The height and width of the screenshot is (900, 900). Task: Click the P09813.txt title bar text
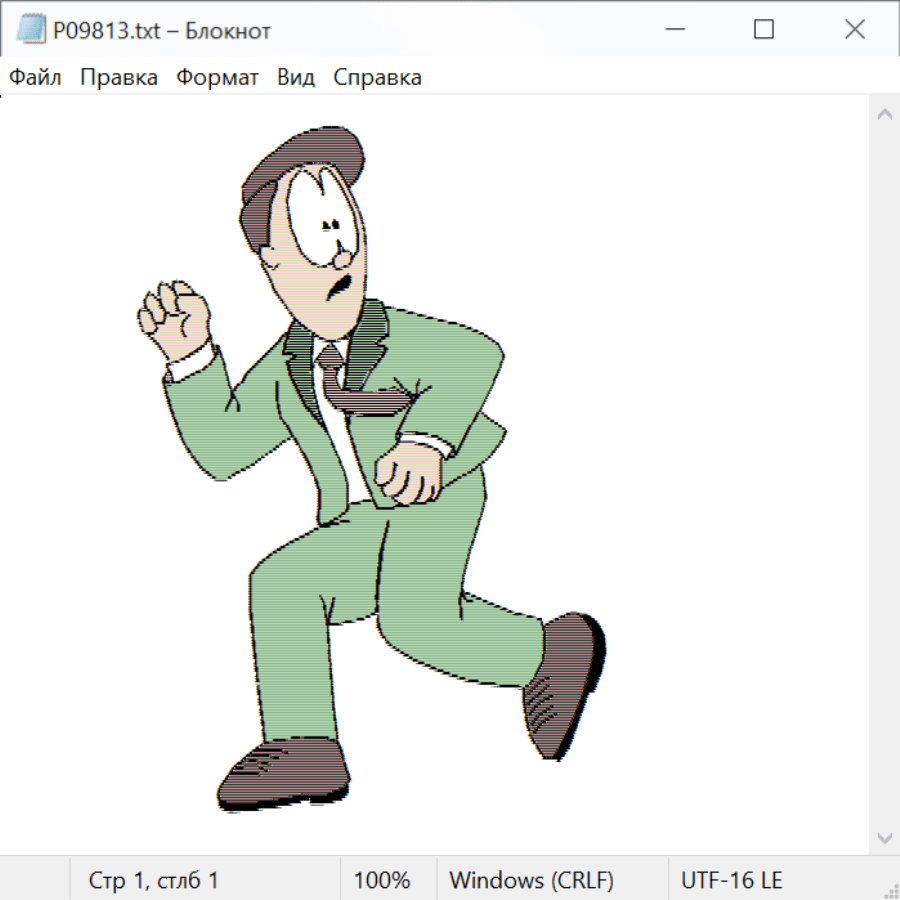(162, 31)
